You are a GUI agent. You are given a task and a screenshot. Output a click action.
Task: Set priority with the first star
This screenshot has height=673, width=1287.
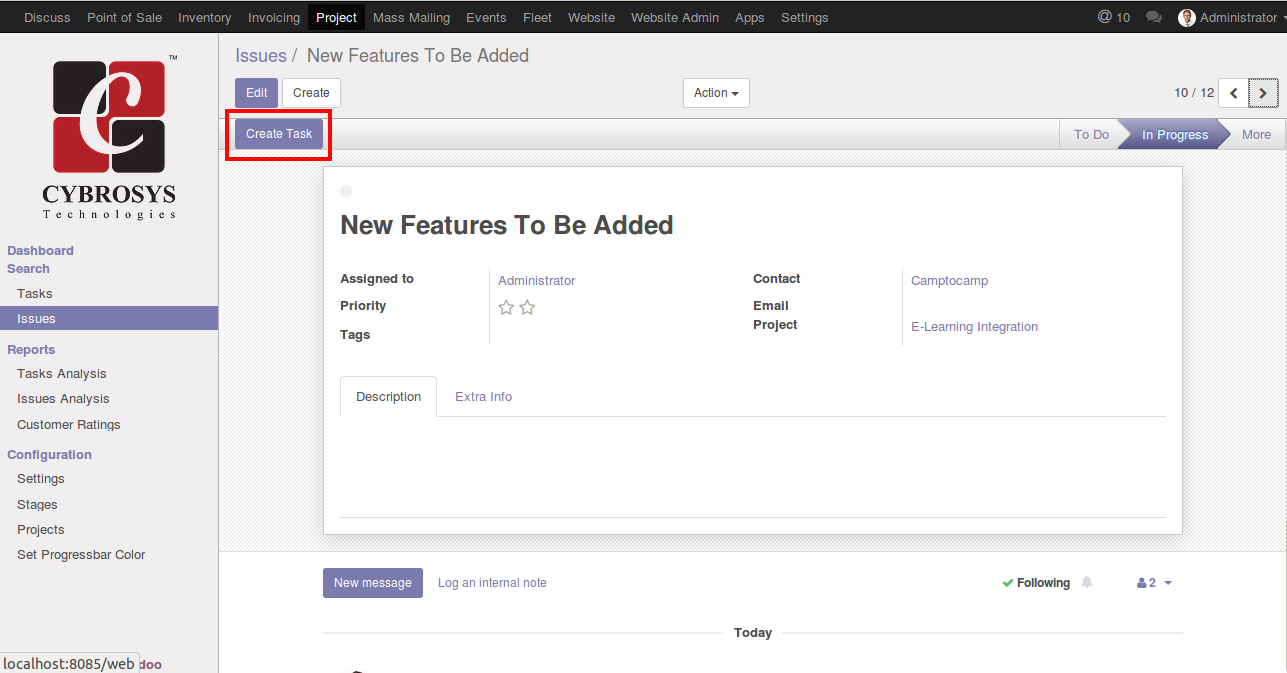coord(506,308)
